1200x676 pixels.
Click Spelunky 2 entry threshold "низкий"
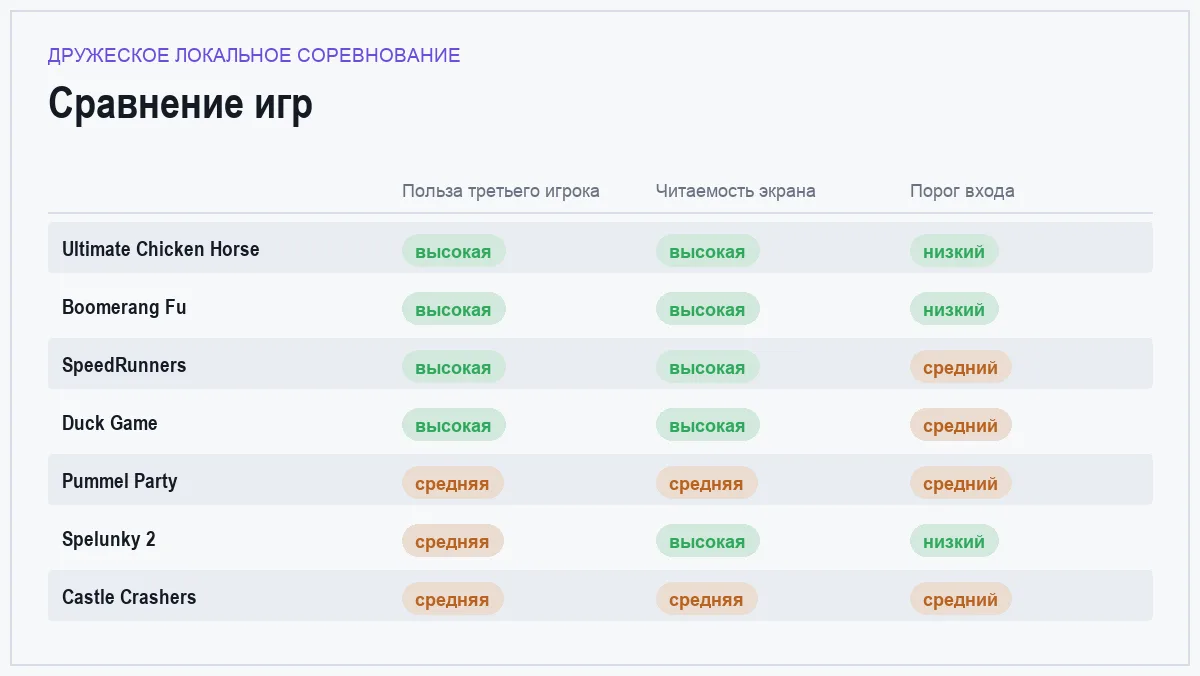click(x=954, y=541)
